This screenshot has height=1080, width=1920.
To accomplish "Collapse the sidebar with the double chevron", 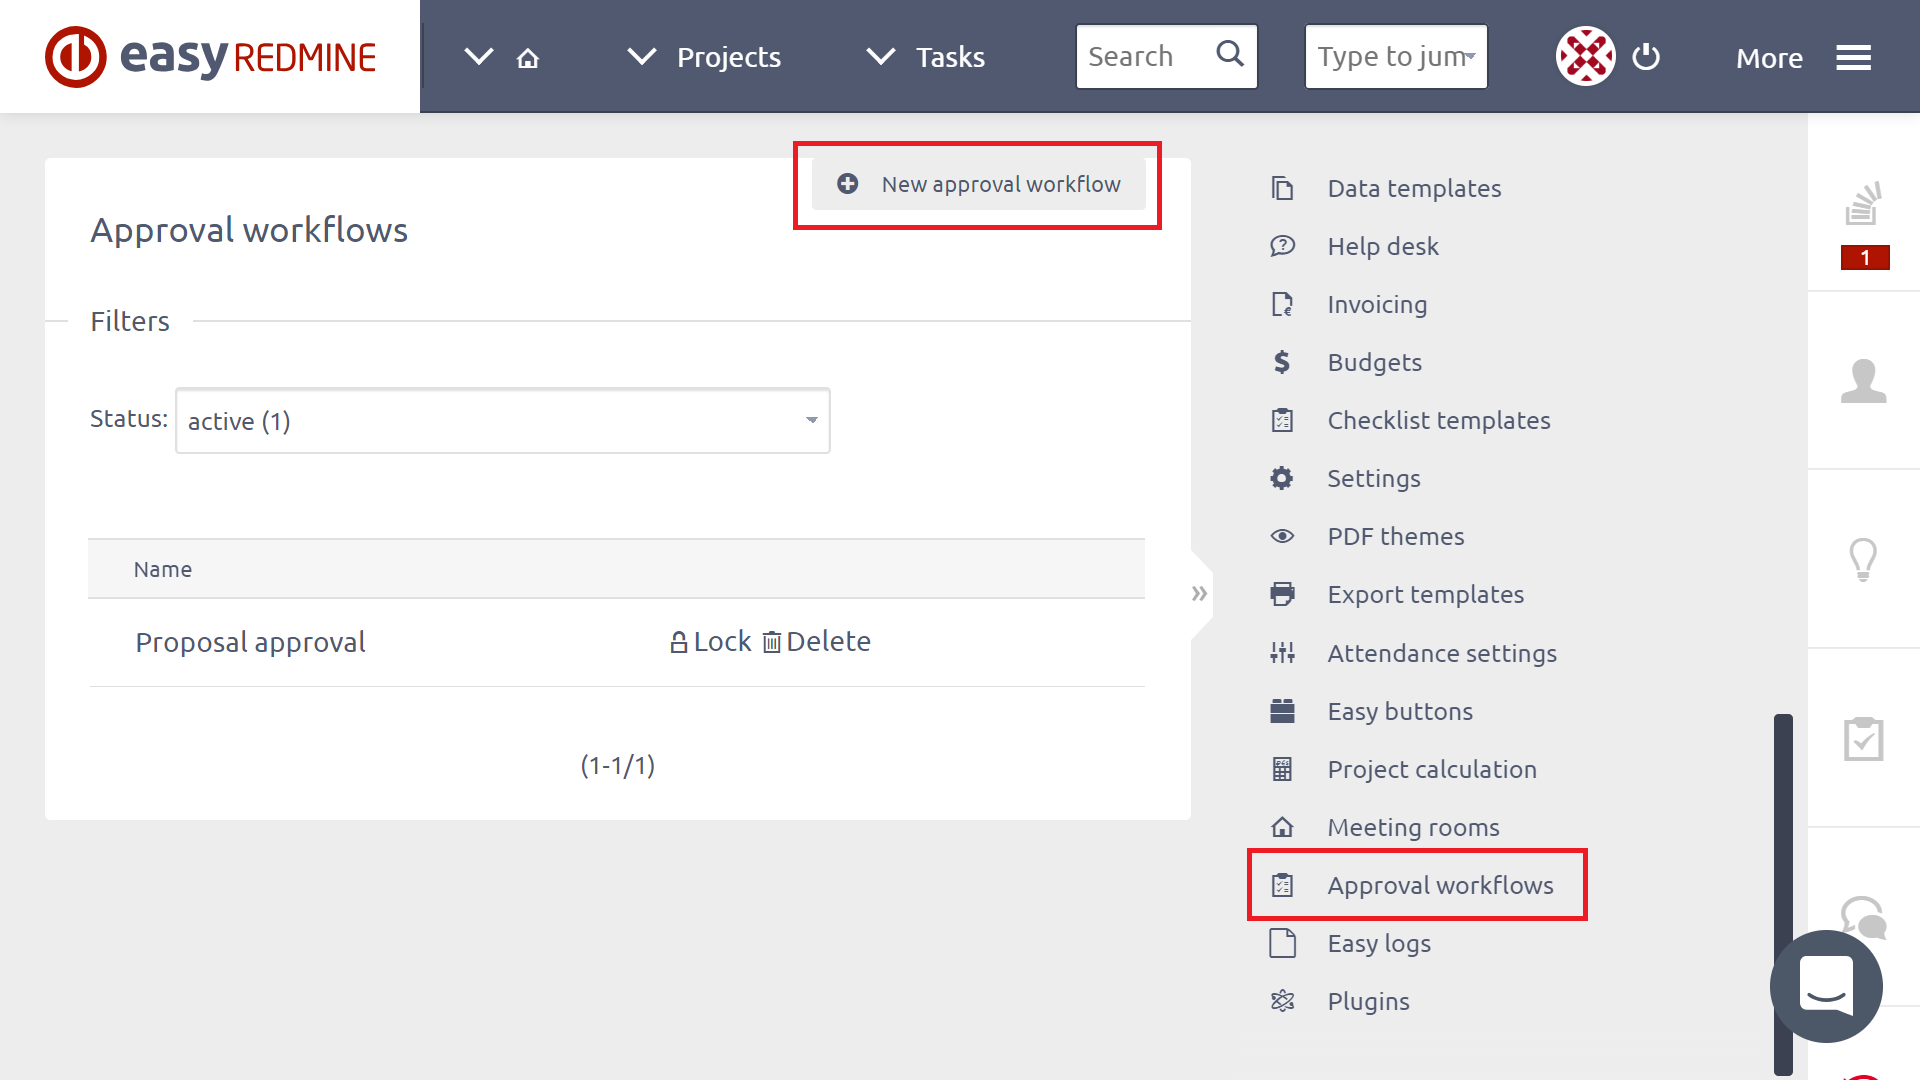I will click(1199, 594).
